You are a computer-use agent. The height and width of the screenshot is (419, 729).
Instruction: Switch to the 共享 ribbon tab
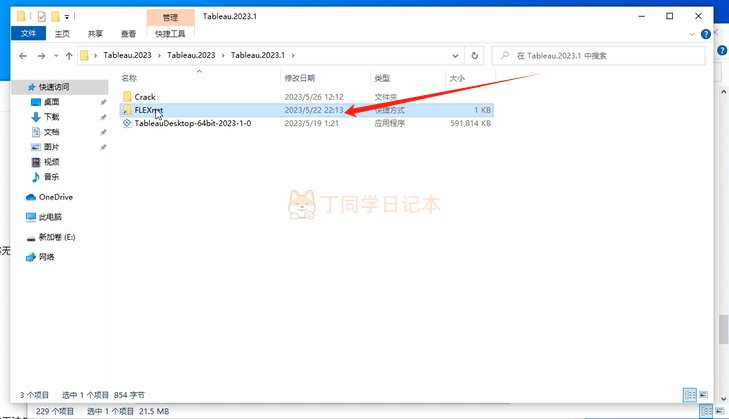(x=95, y=33)
